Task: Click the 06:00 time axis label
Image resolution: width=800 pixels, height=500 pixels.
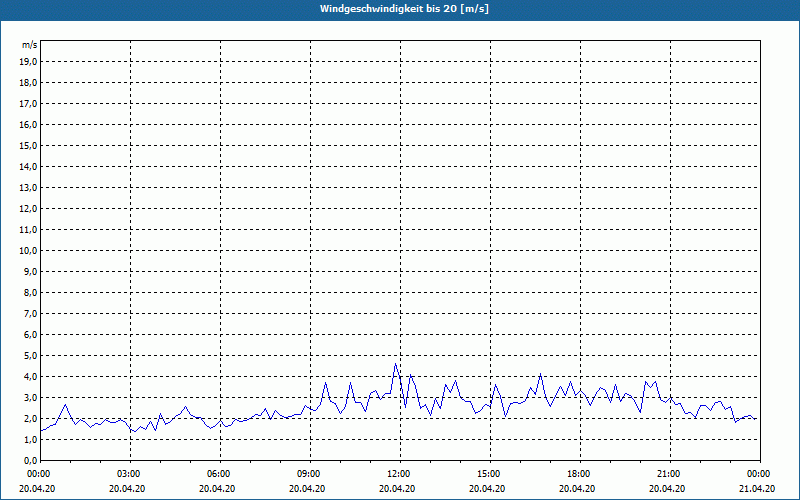Action: 218,474
